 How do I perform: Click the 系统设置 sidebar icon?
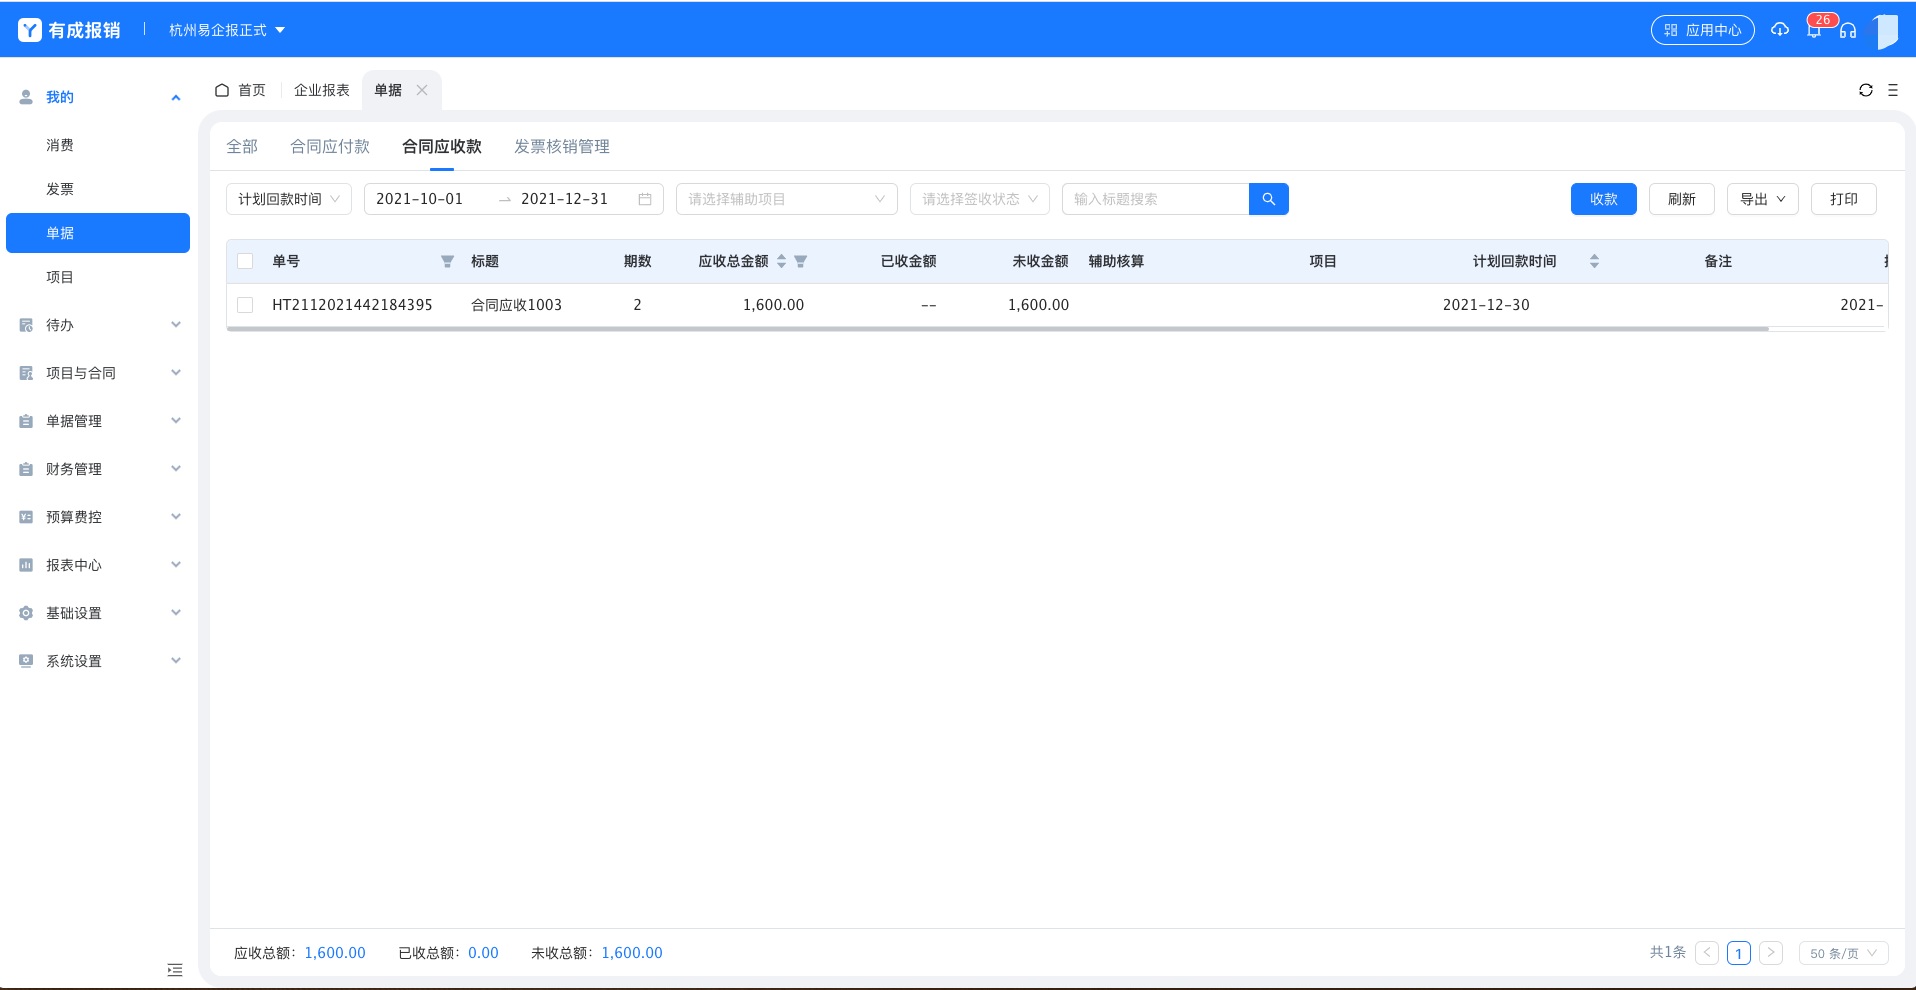(x=26, y=661)
